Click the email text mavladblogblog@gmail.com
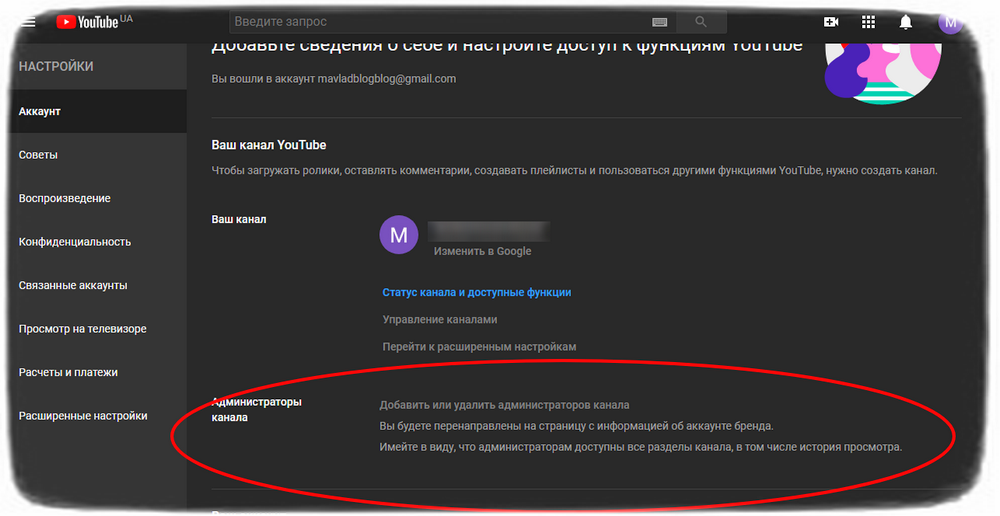 click(386, 79)
